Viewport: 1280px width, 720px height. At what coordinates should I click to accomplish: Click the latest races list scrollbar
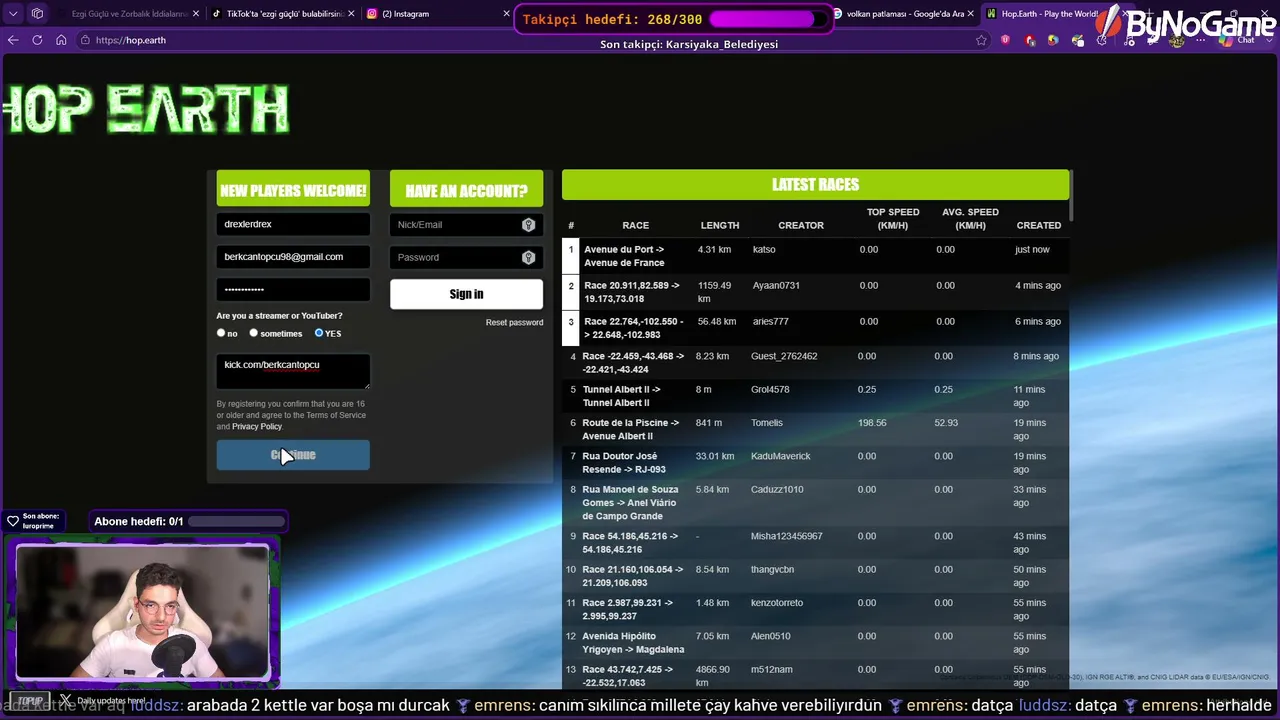tap(1071, 195)
